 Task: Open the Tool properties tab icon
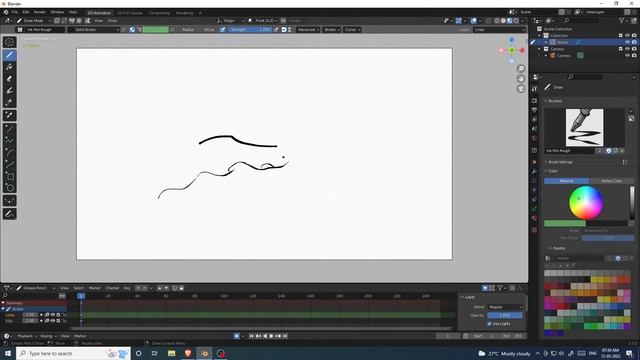[534, 89]
